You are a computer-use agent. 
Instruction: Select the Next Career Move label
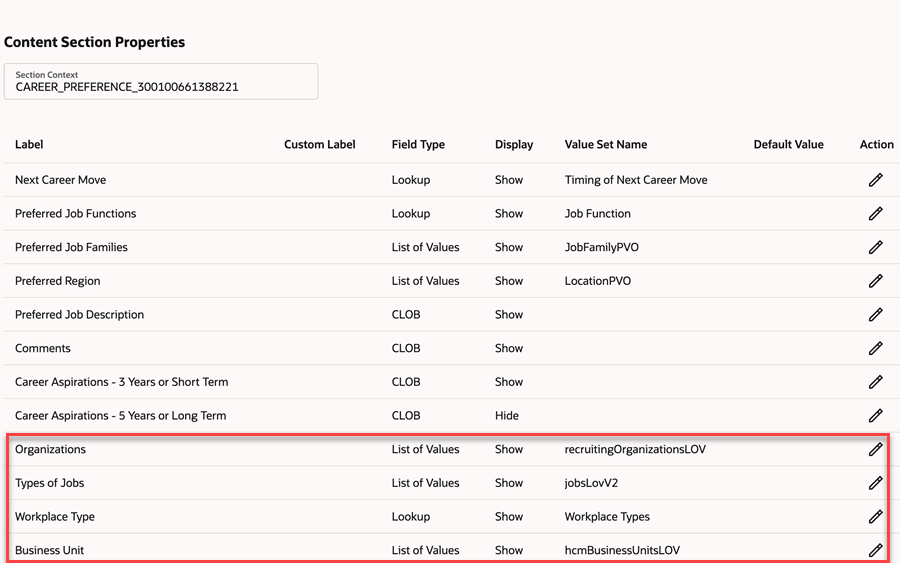[x=60, y=180]
